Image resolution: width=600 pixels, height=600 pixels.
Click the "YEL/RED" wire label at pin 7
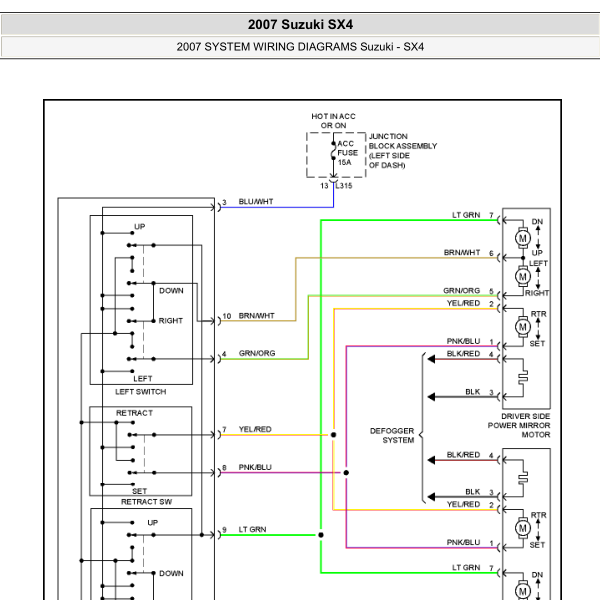[255, 429]
